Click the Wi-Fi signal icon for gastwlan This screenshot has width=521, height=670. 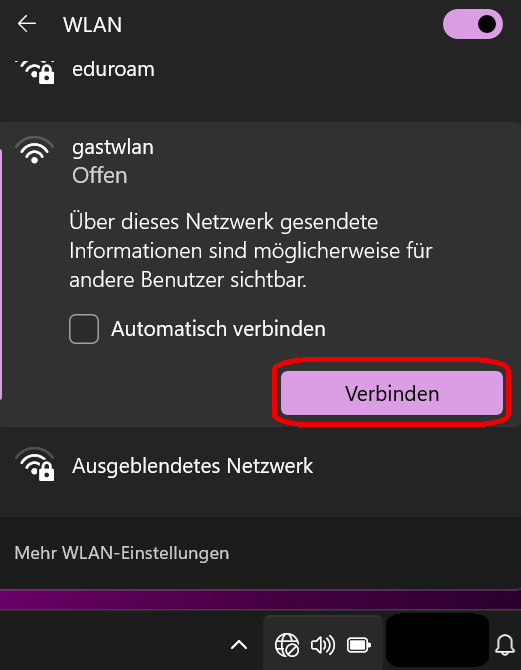[35, 150]
